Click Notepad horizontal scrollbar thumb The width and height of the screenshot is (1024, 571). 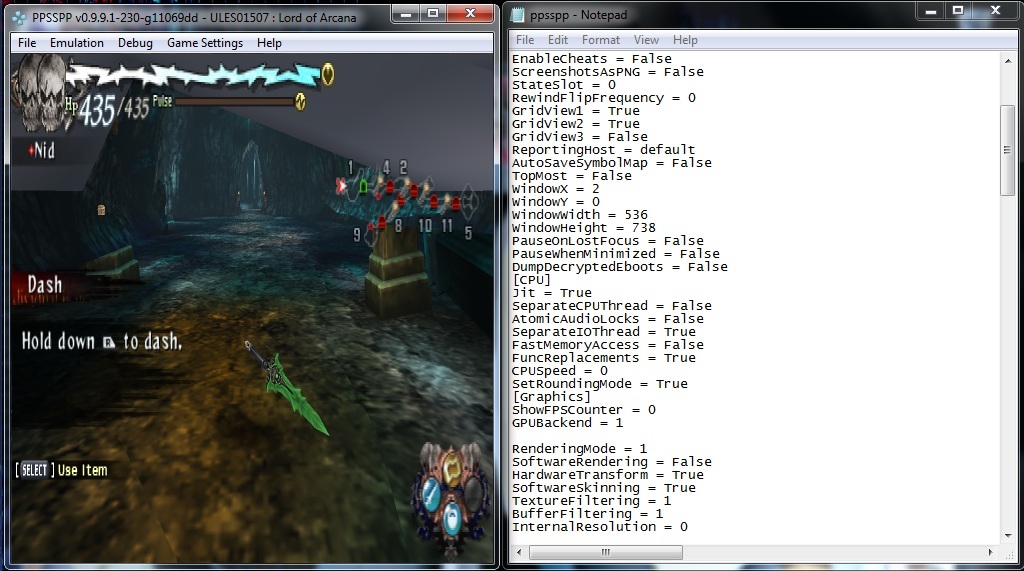[x=605, y=553]
